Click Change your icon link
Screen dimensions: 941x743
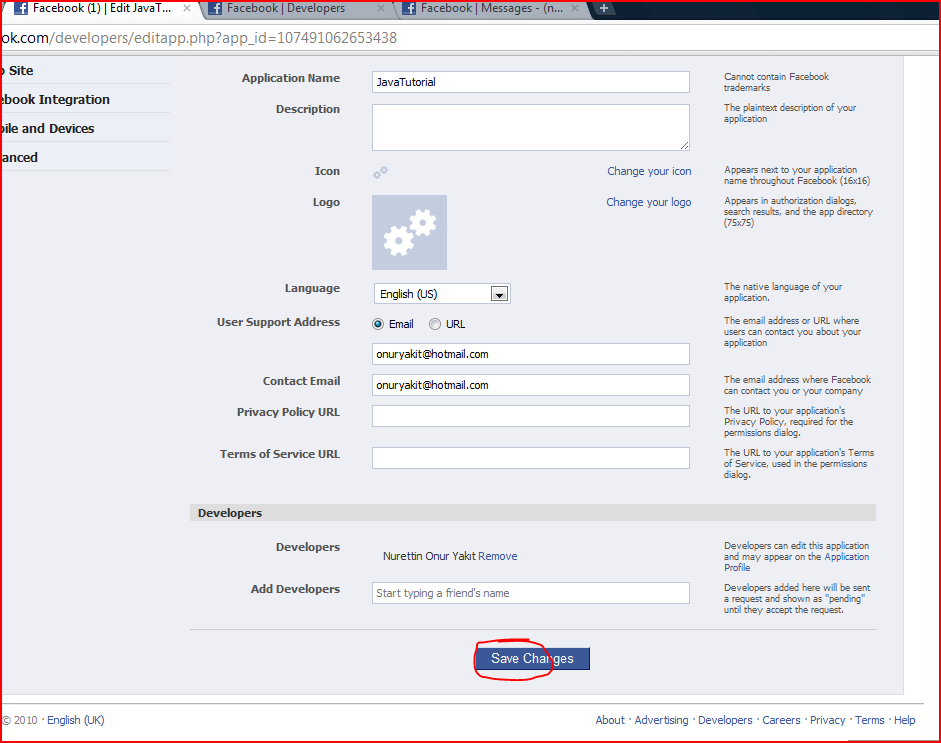(x=649, y=171)
